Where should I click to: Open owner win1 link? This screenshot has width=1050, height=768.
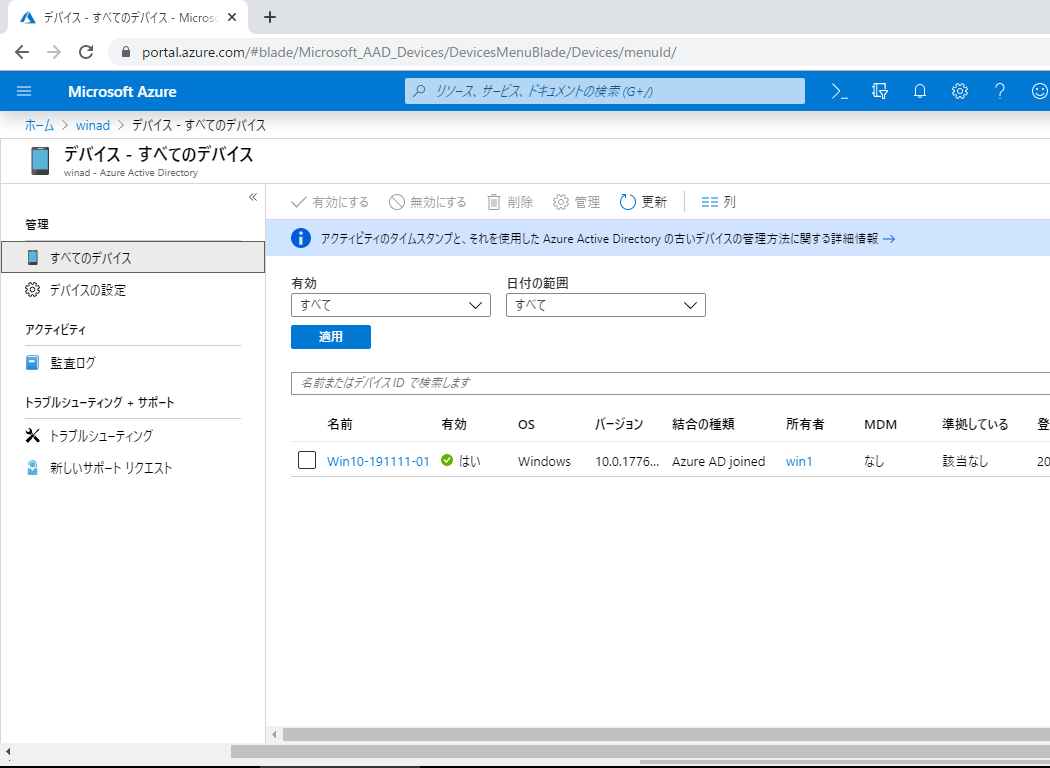click(x=799, y=461)
